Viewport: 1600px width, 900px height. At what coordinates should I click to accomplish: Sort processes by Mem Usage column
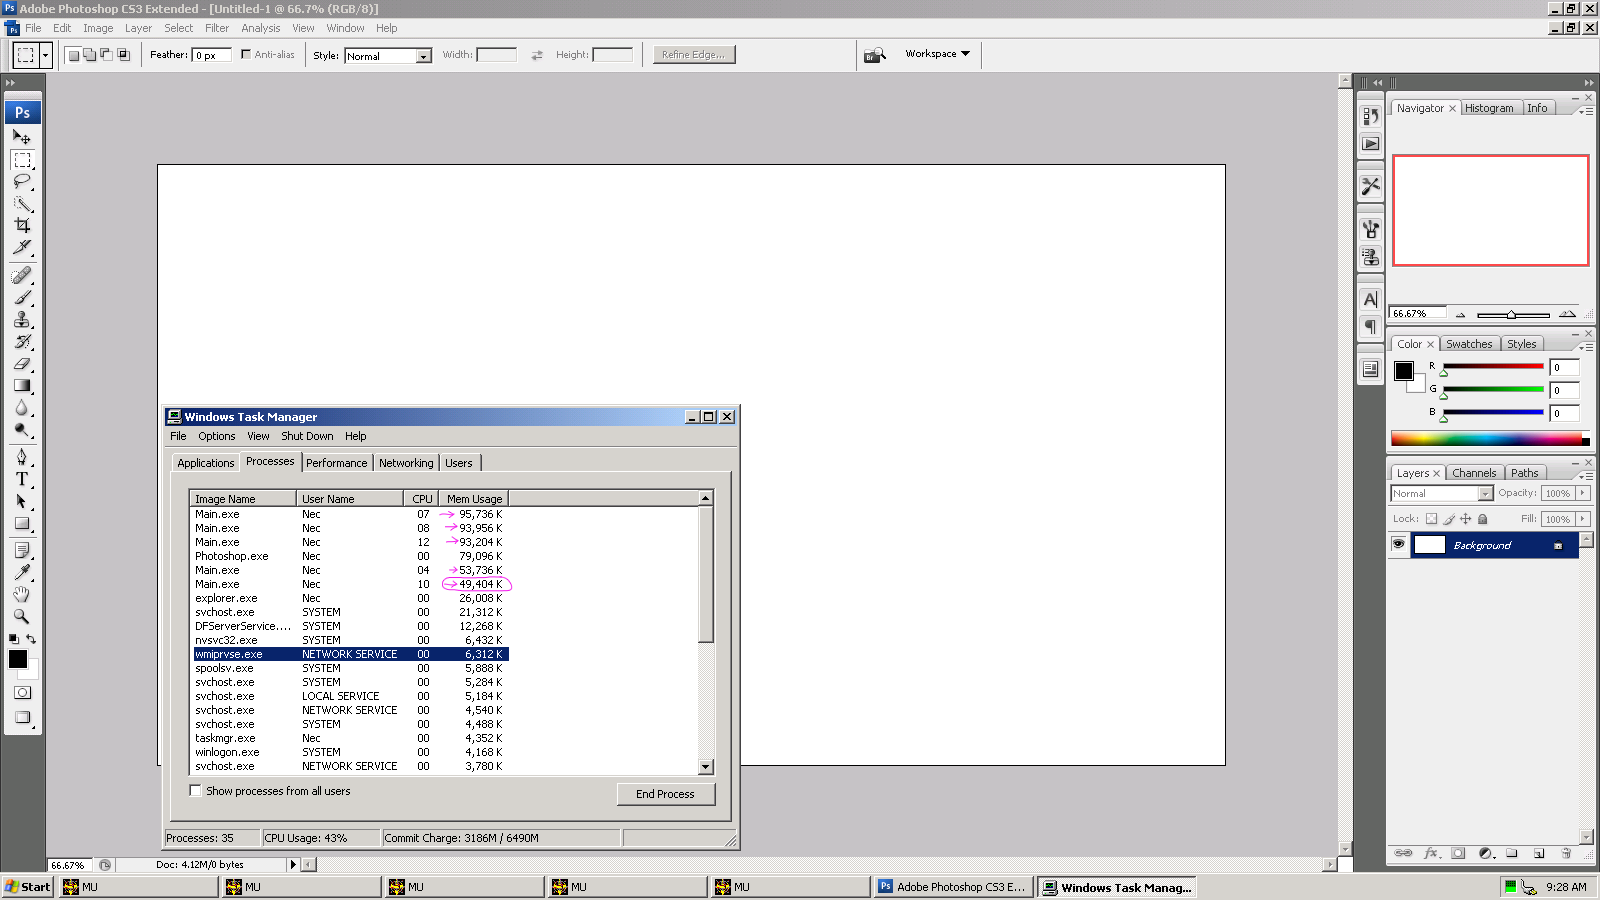(x=474, y=498)
